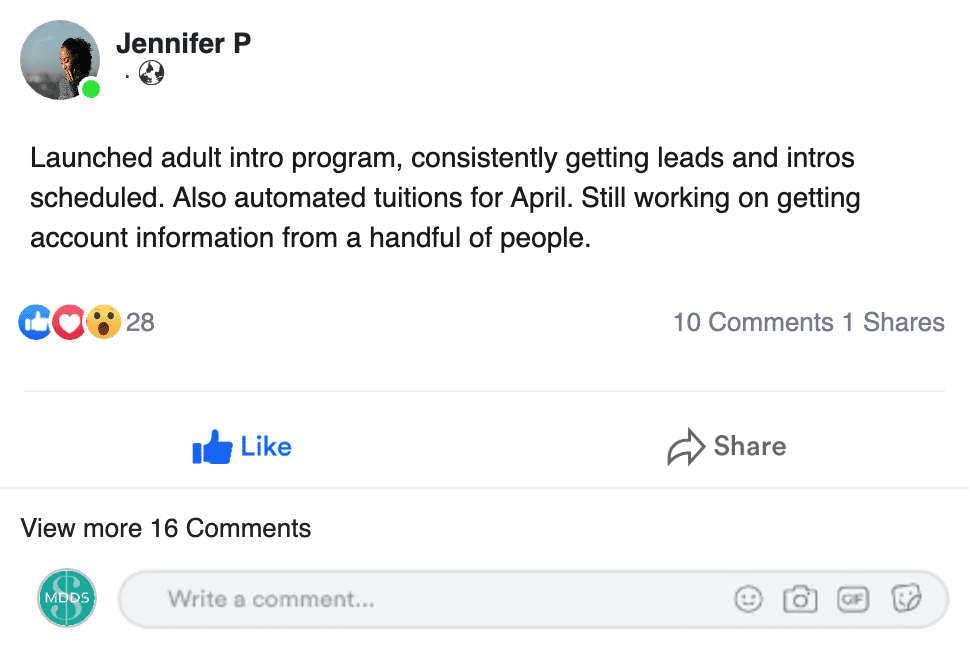
Task: Click the wow emoji reaction icon
Action: coord(103,322)
